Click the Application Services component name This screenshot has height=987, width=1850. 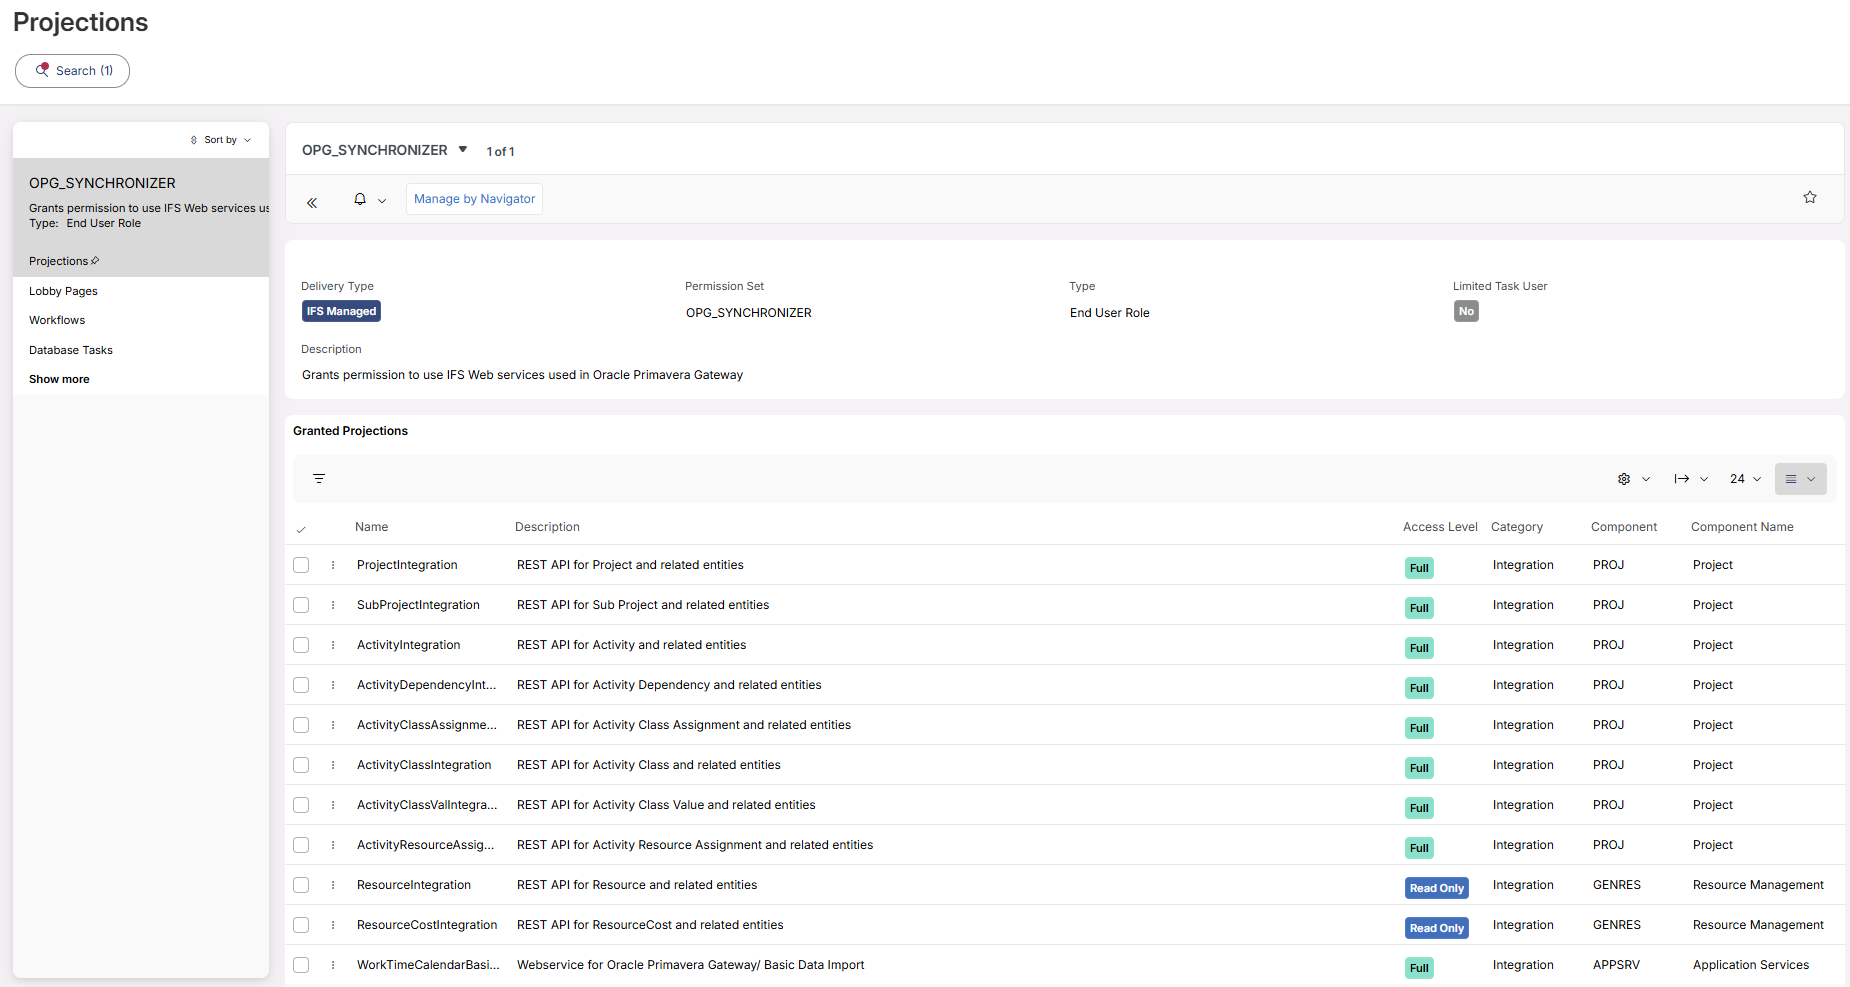(x=1751, y=965)
